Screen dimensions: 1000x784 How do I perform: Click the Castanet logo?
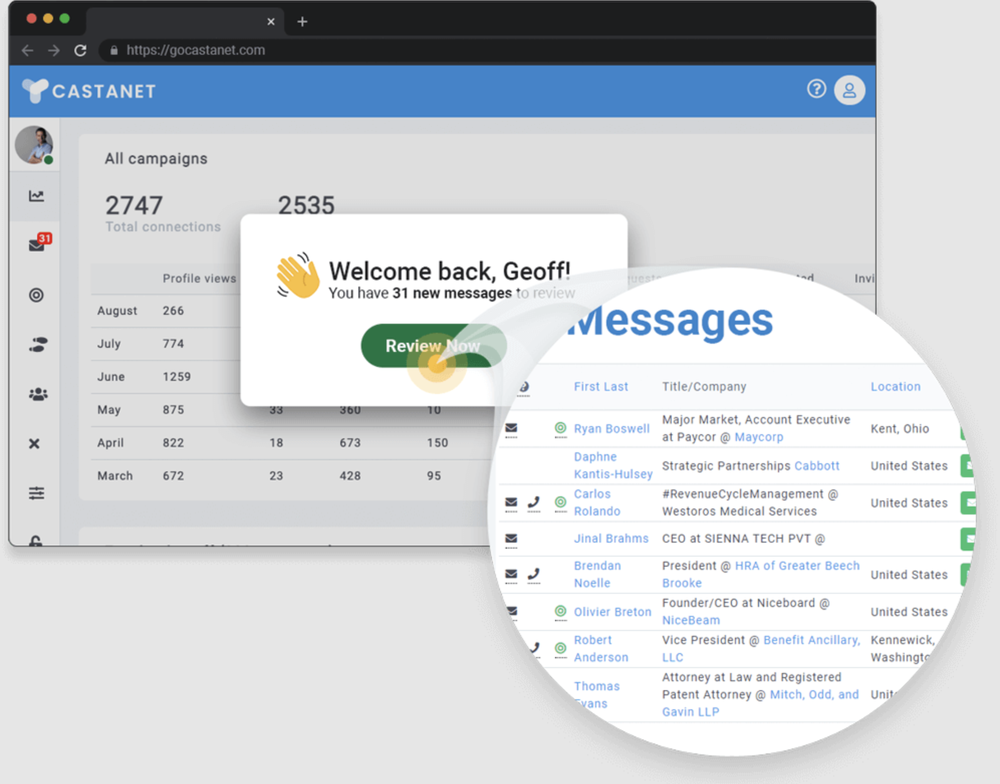pos(89,91)
